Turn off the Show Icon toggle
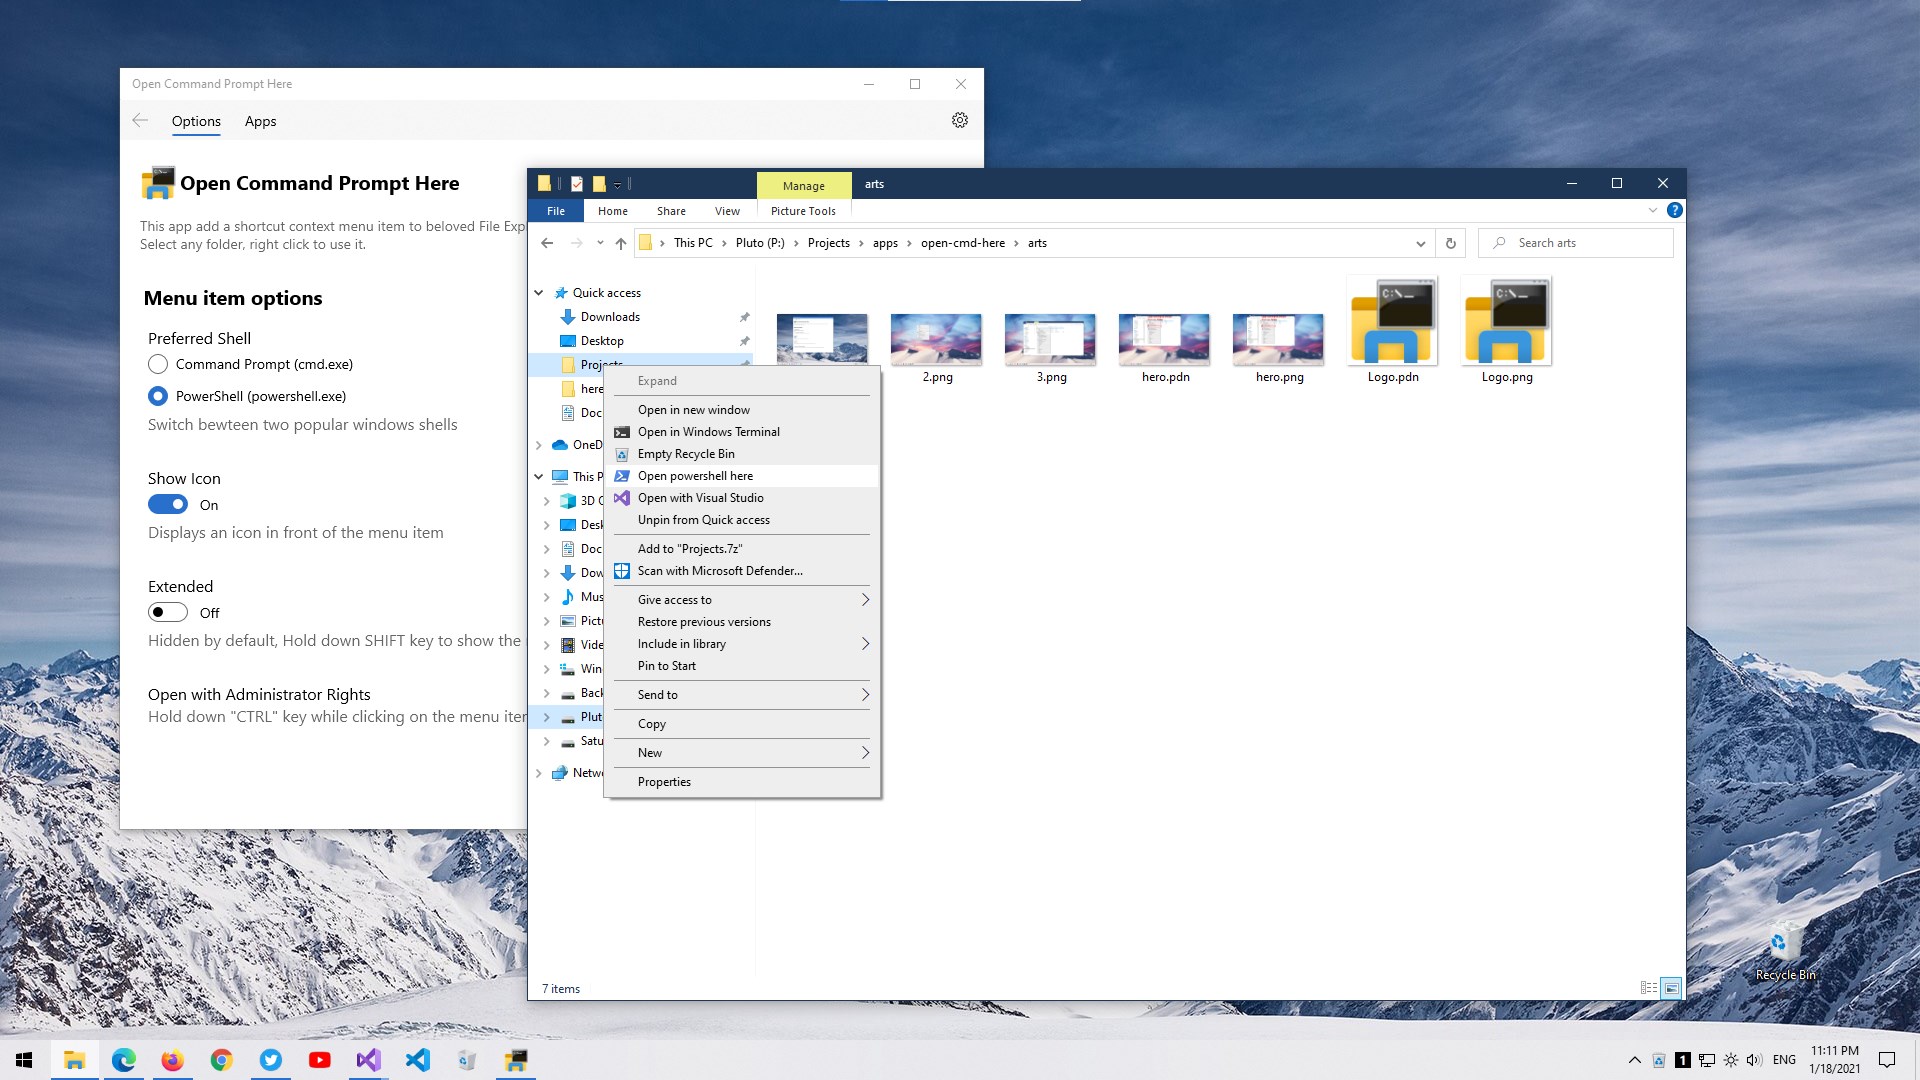 [x=168, y=505]
